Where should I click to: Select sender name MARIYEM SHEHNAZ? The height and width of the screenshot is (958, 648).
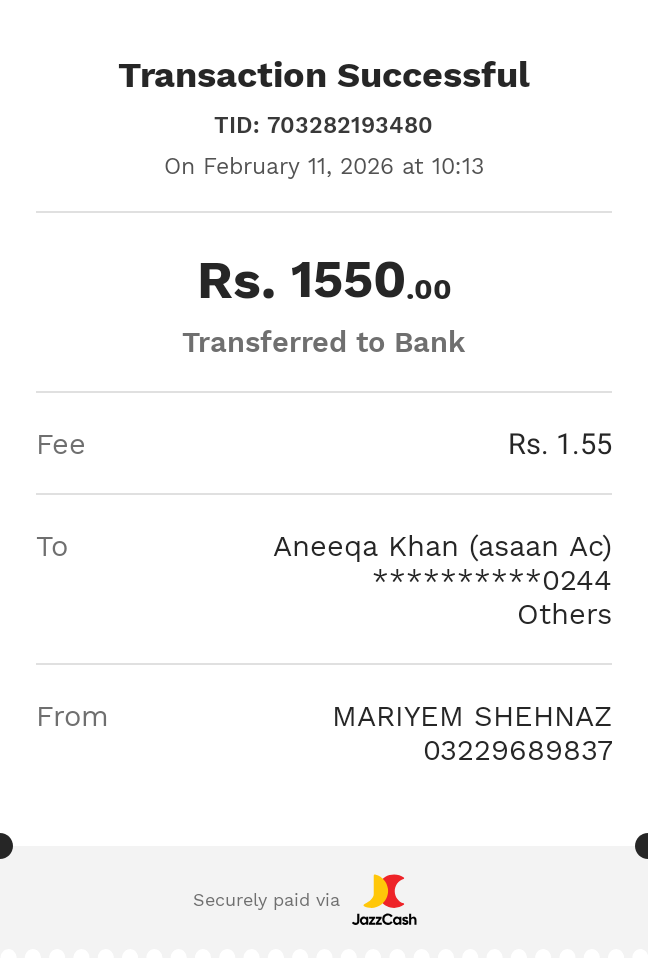[x=472, y=717]
